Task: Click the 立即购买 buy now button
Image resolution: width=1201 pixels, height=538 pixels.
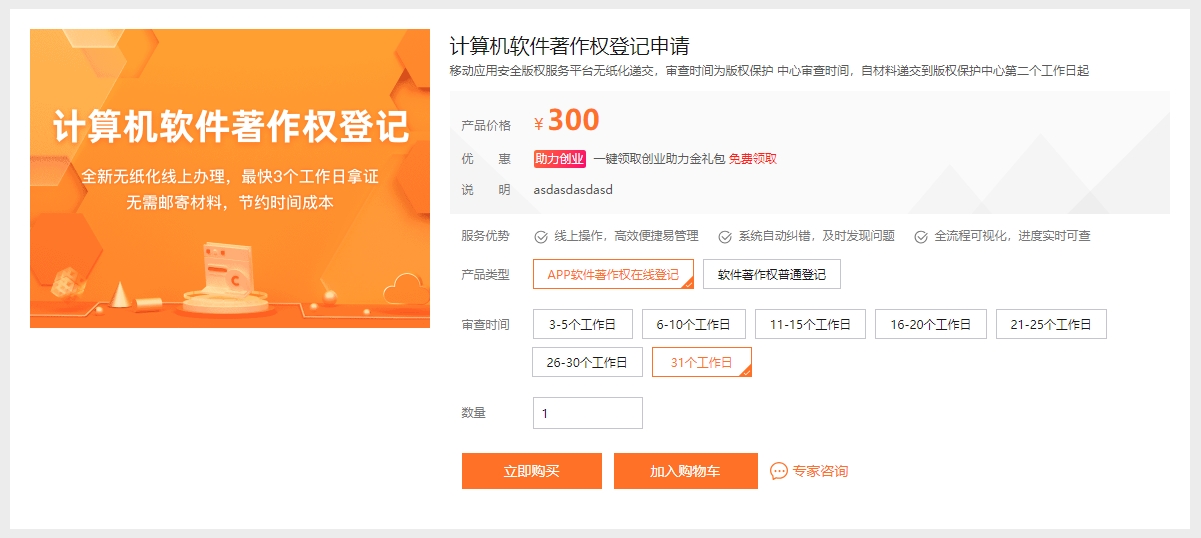Action: pyautogui.click(x=532, y=471)
